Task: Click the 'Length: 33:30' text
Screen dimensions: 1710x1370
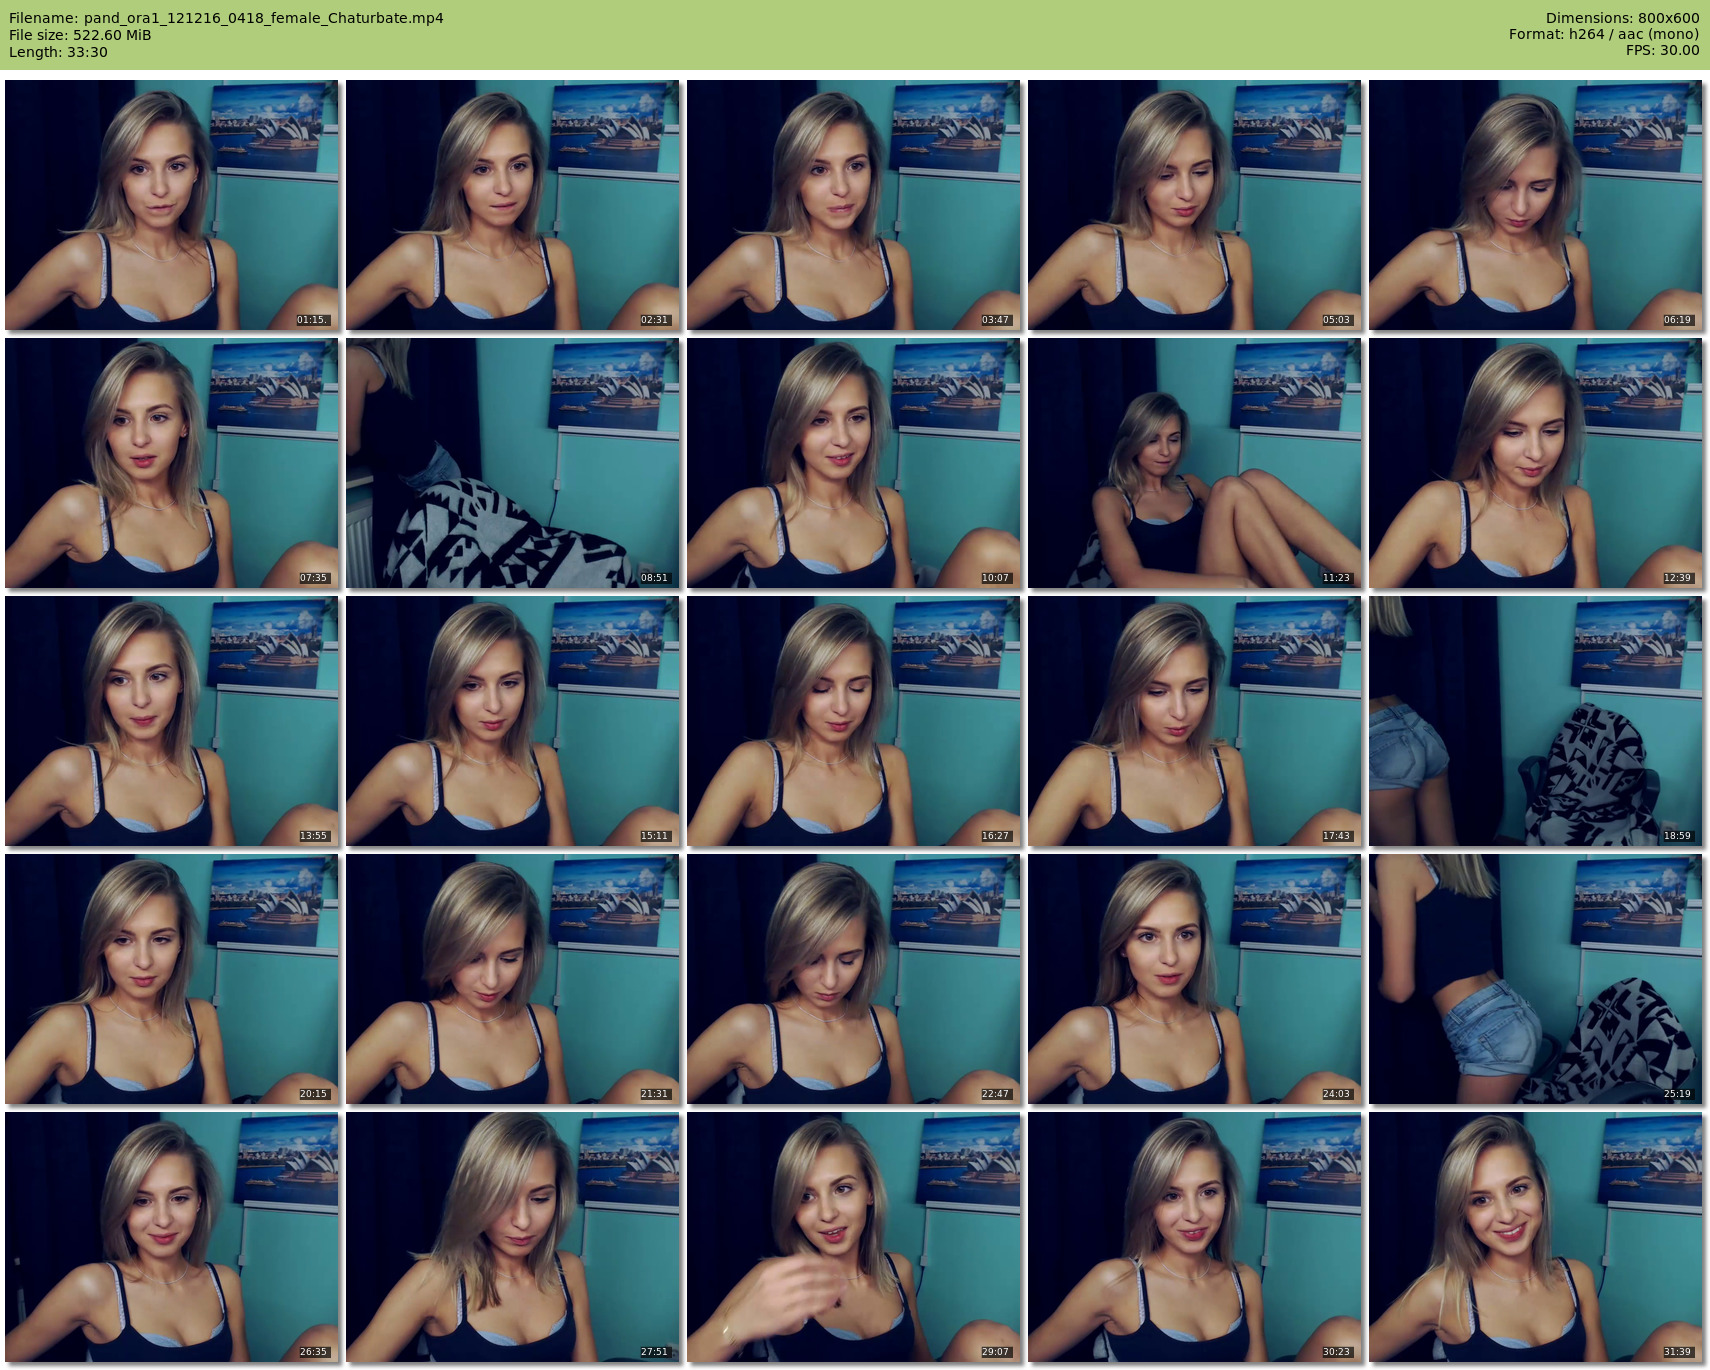Action: pos(58,52)
